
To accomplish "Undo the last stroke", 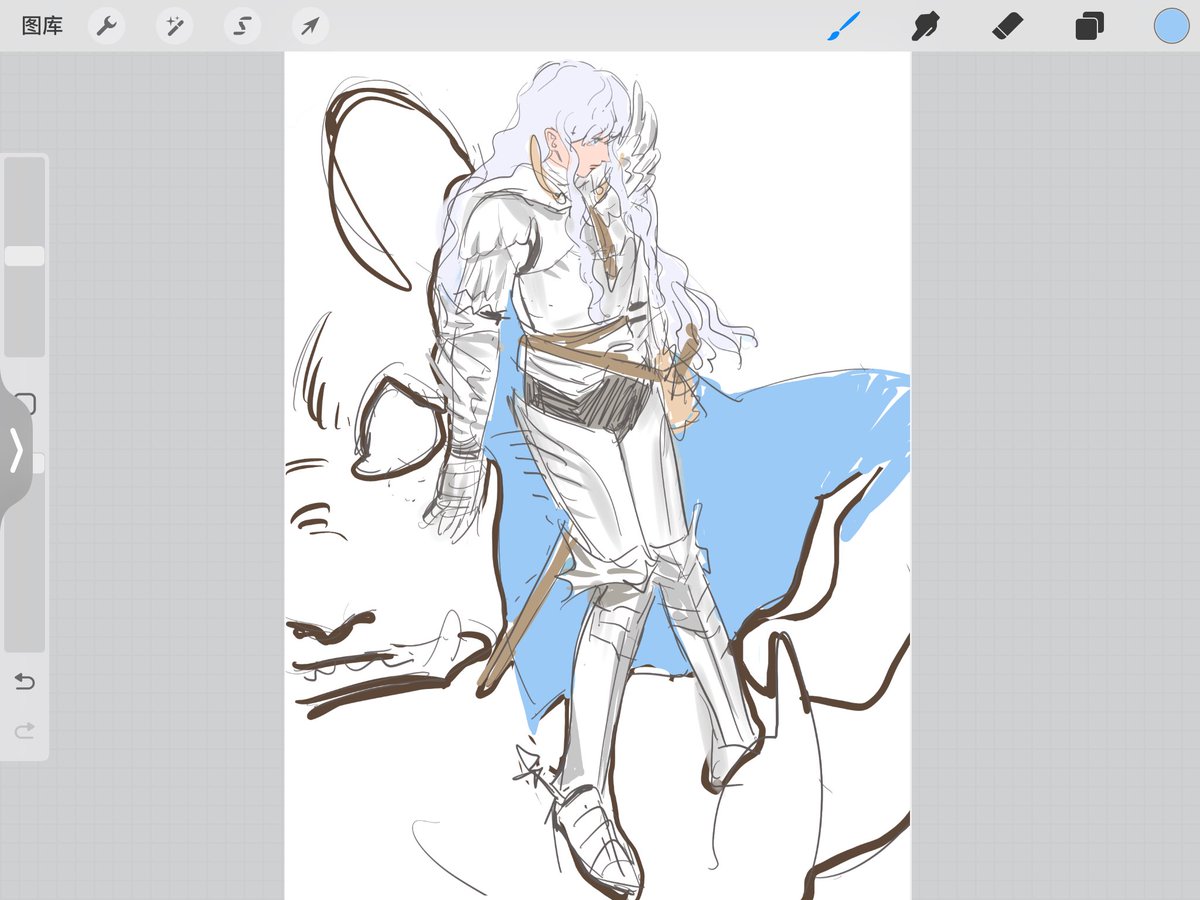I will (x=24, y=682).
